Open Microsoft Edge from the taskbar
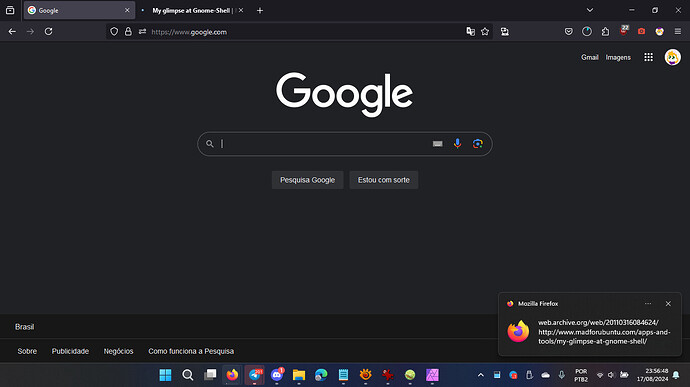Image resolution: width=690 pixels, height=387 pixels. 321,375
